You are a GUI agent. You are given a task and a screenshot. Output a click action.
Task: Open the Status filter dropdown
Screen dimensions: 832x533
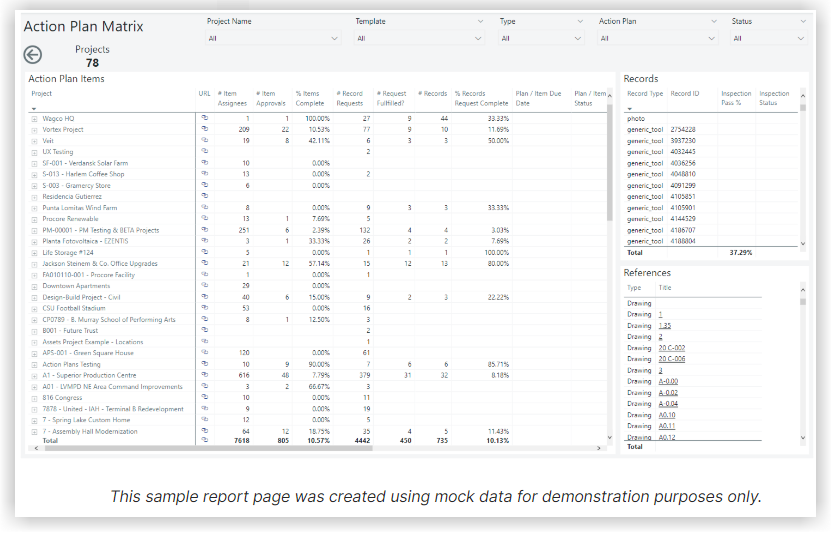click(x=769, y=38)
